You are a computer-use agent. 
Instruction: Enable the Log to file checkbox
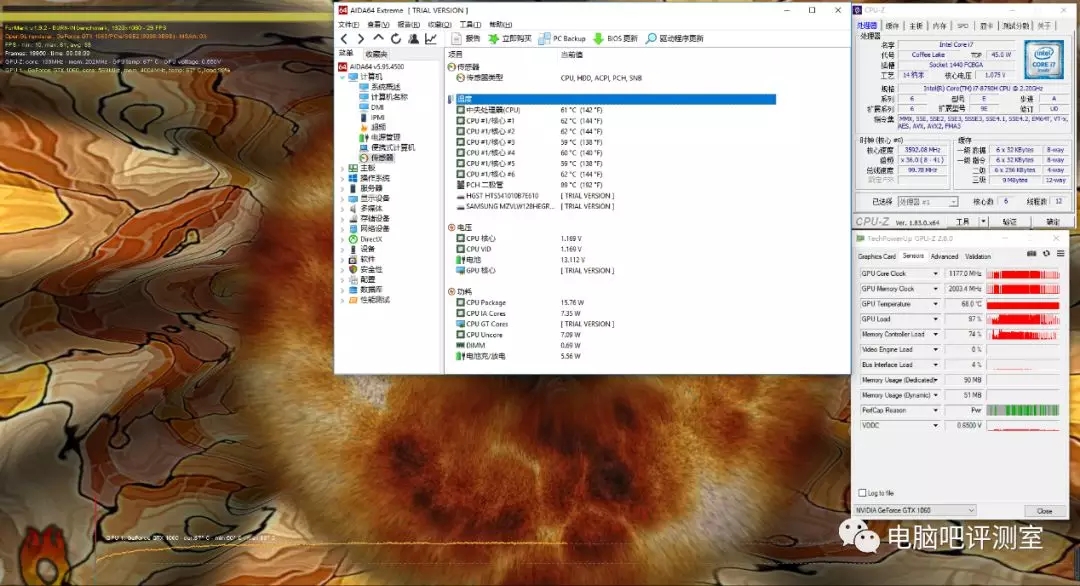pos(863,493)
